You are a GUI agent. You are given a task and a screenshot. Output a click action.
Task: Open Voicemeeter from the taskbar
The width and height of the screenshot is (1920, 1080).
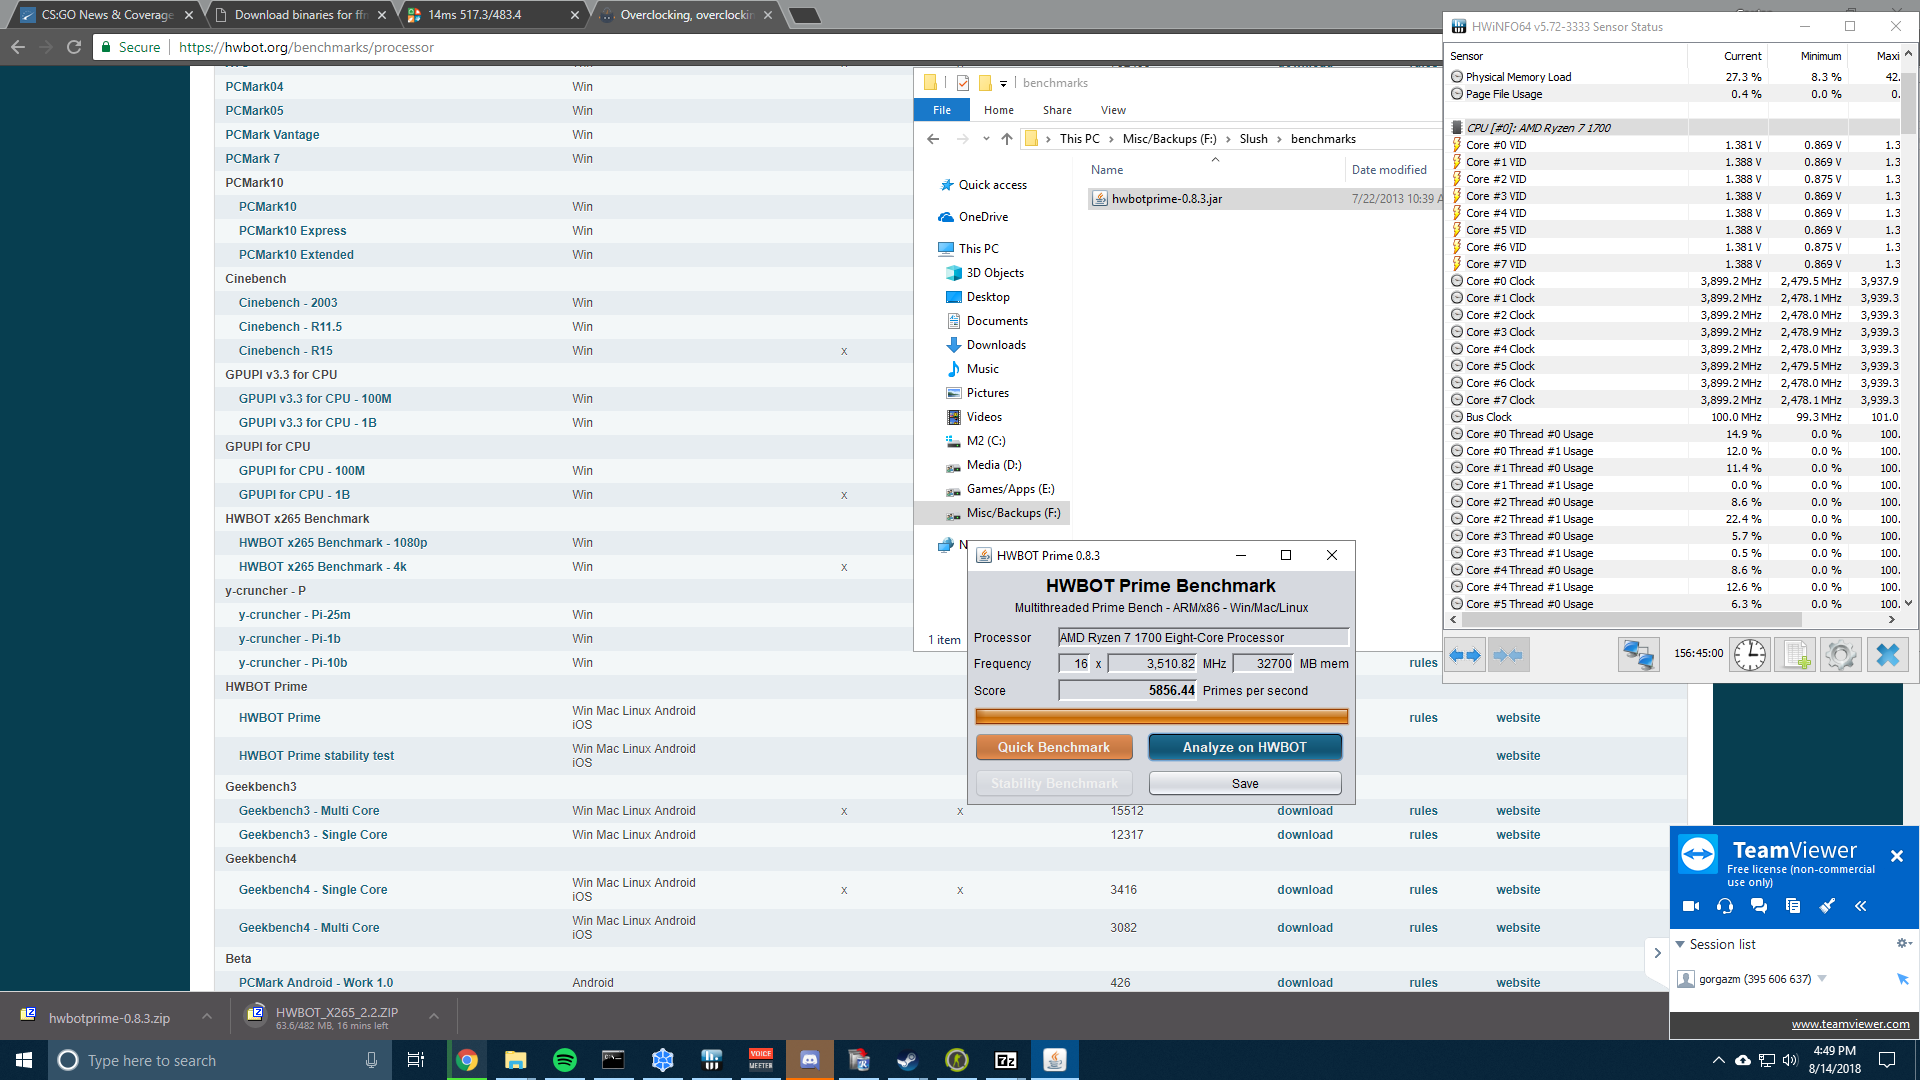[761, 1060]
